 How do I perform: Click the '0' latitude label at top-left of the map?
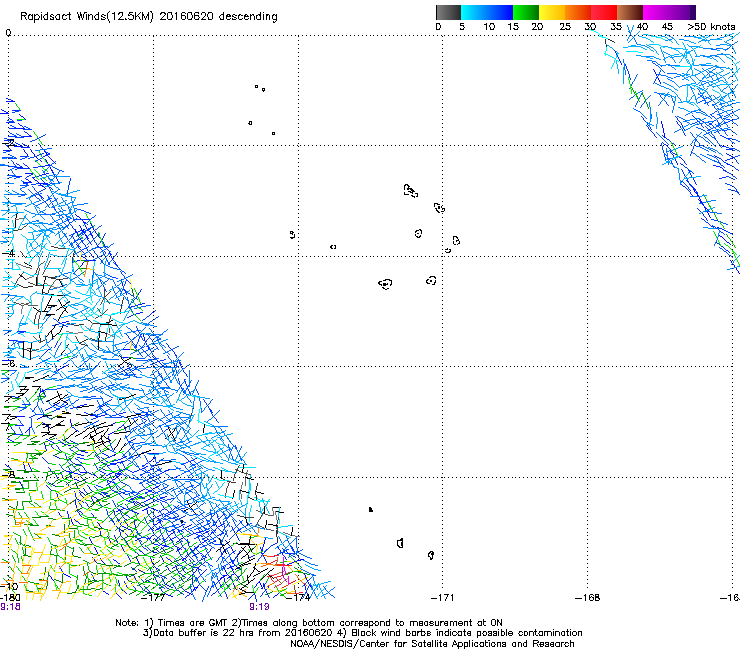coord(8,33)
